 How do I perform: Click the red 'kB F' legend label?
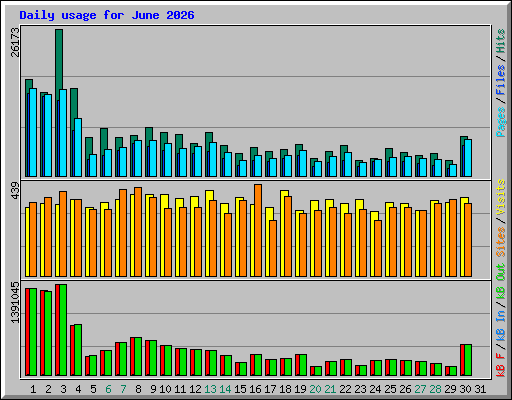[501, 365]
